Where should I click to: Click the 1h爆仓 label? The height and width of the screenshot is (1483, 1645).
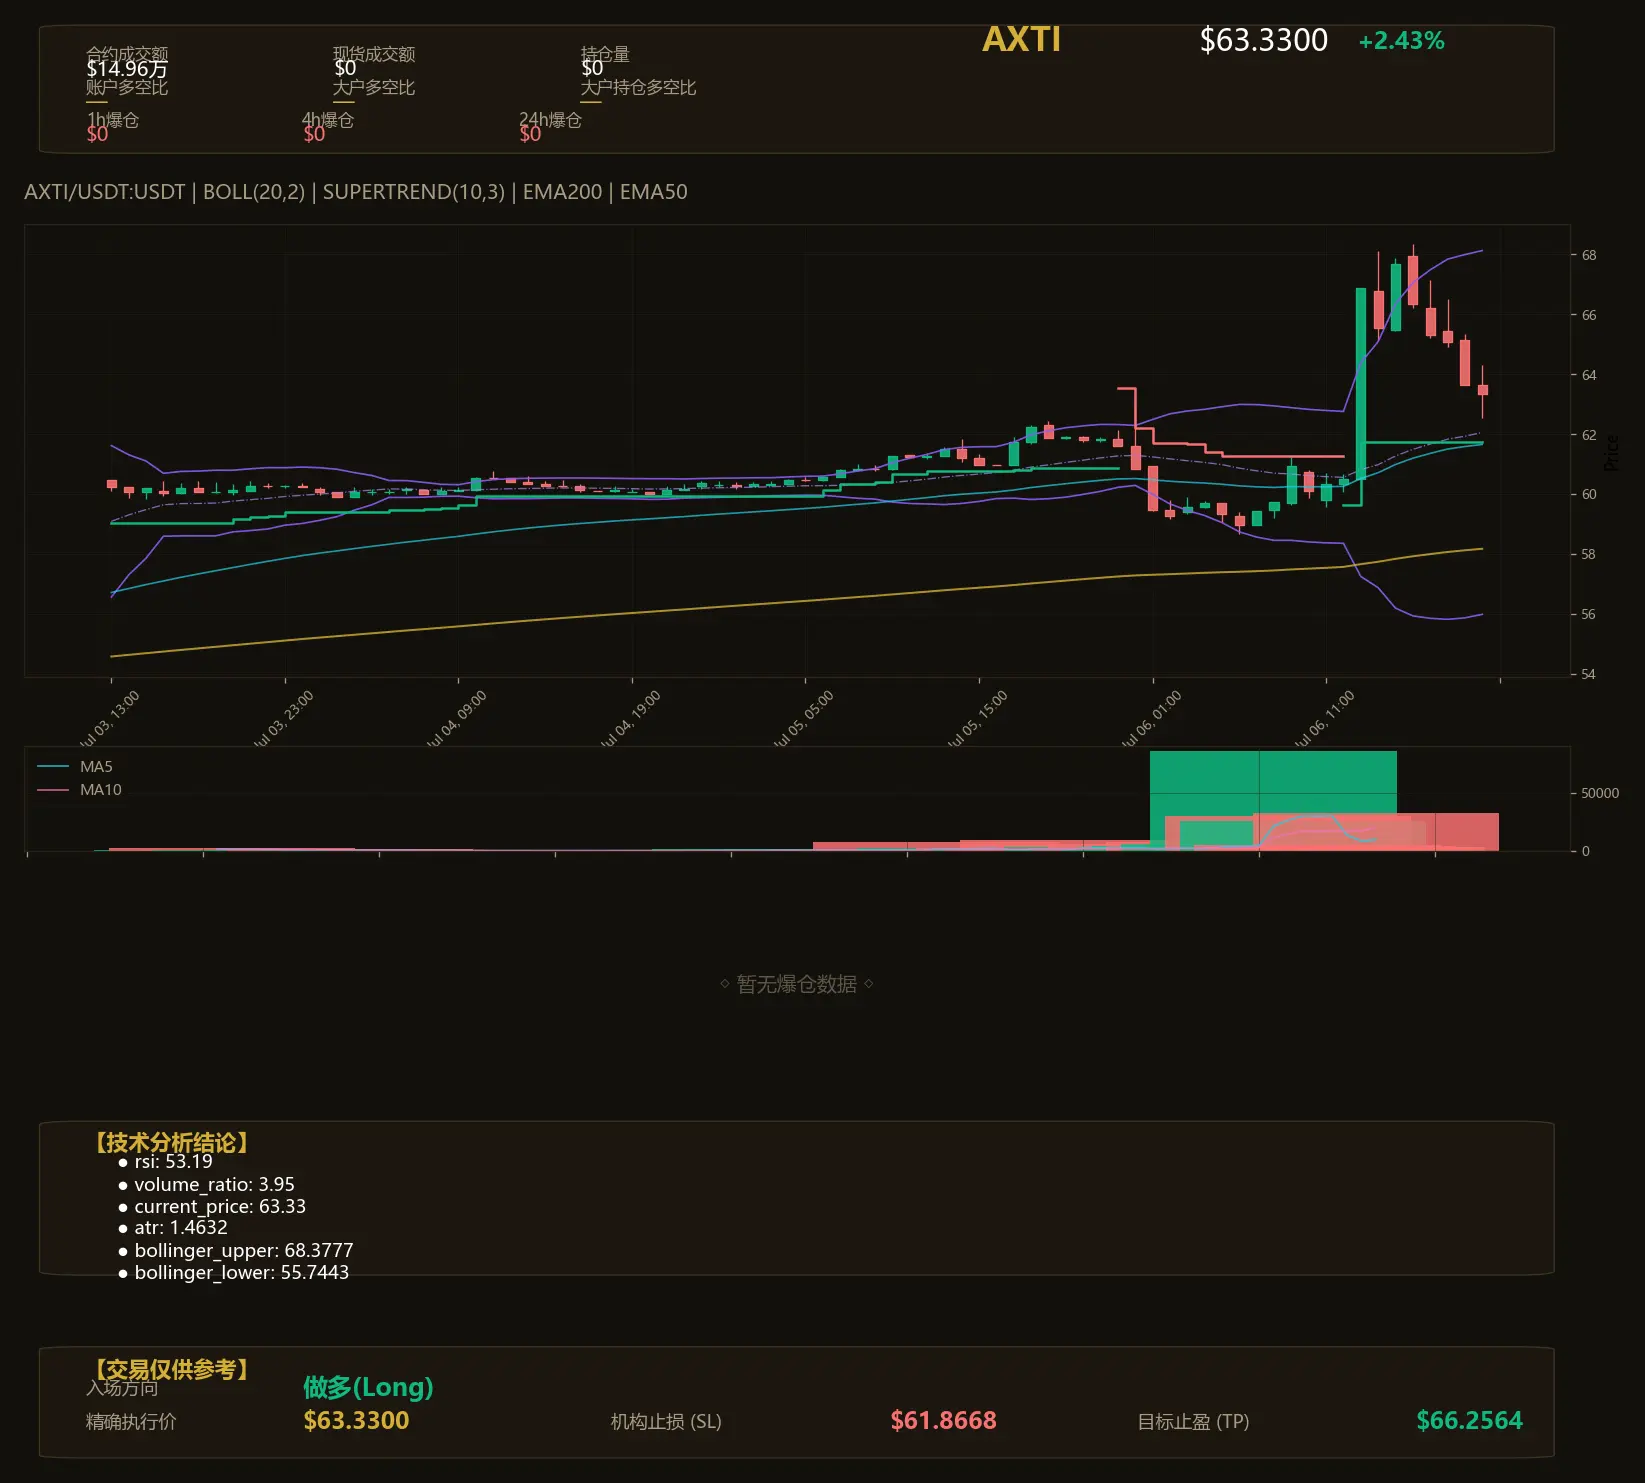pos(113,120)
